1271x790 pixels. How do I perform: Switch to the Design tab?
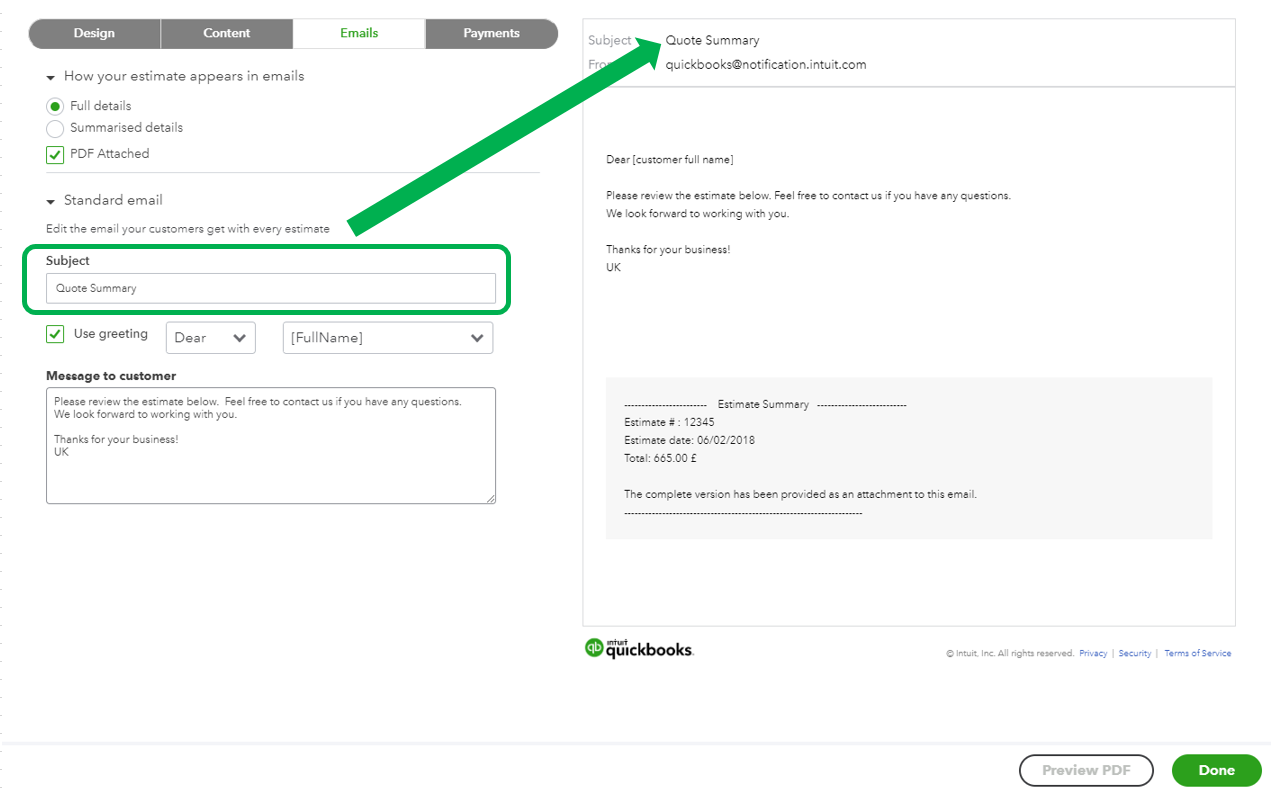pyautogui.click(x=94, y=33)
